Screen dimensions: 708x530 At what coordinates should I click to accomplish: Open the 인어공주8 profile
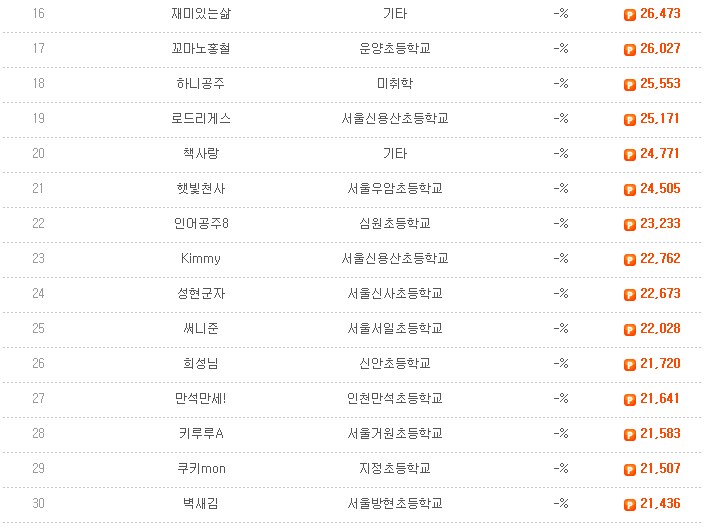(201, 223)
